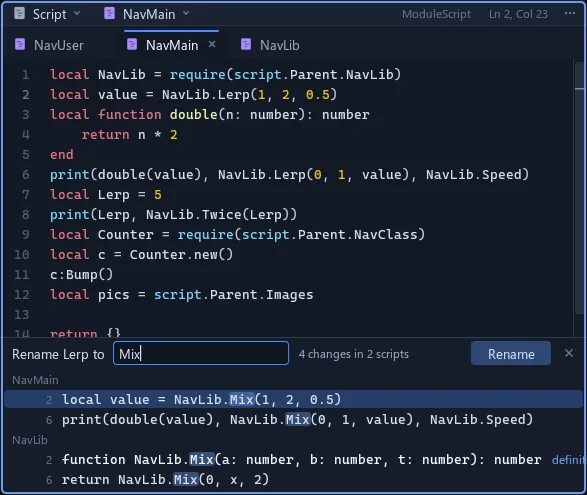Image resolution: width=587 pixels, height=495 pixels.
Task: Open the three-dot more options menu
Action: (570, 13)
